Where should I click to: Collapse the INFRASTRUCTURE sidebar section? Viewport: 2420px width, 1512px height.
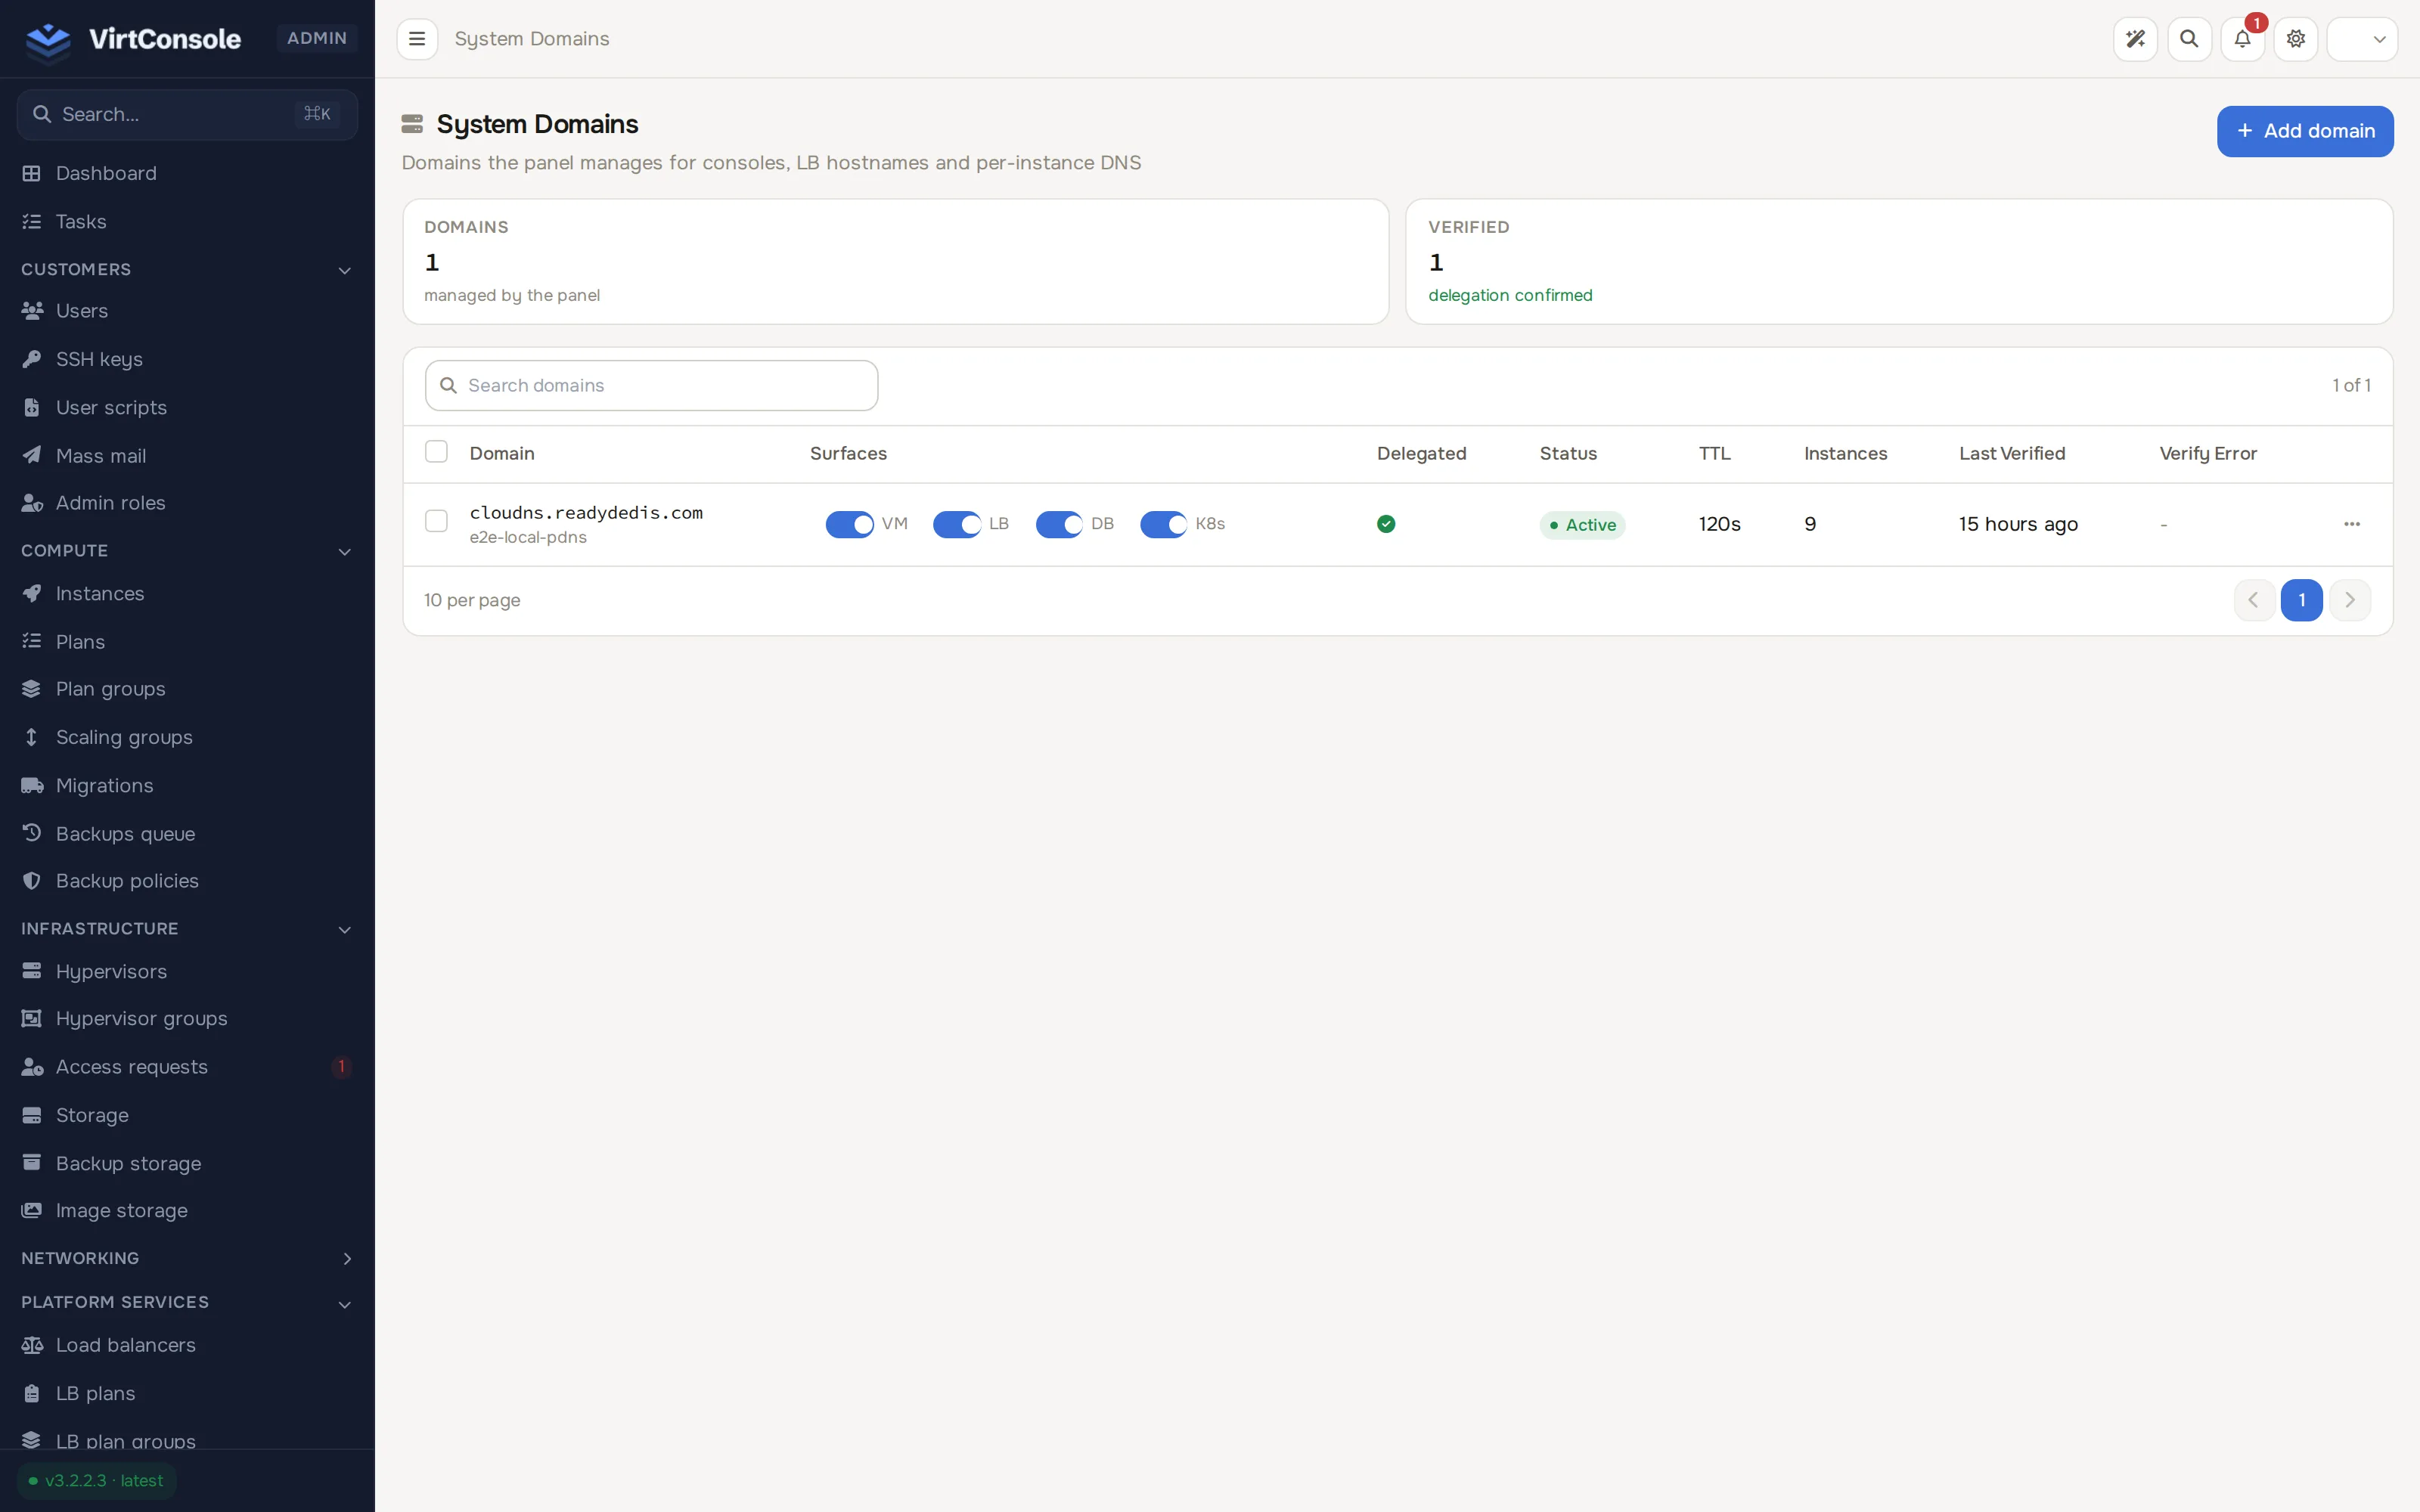(187, 929)
